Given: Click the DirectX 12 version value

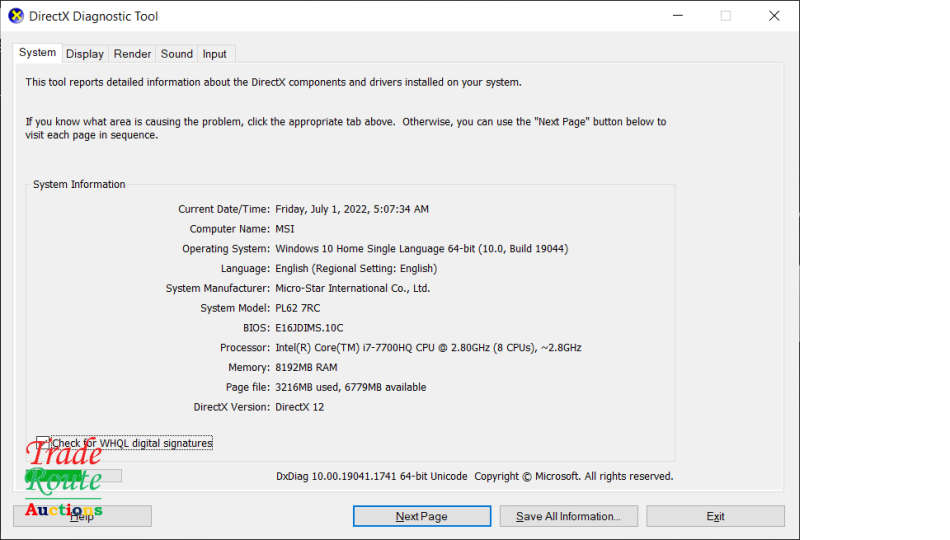Looking at the screenshot, I should (299, 407).
